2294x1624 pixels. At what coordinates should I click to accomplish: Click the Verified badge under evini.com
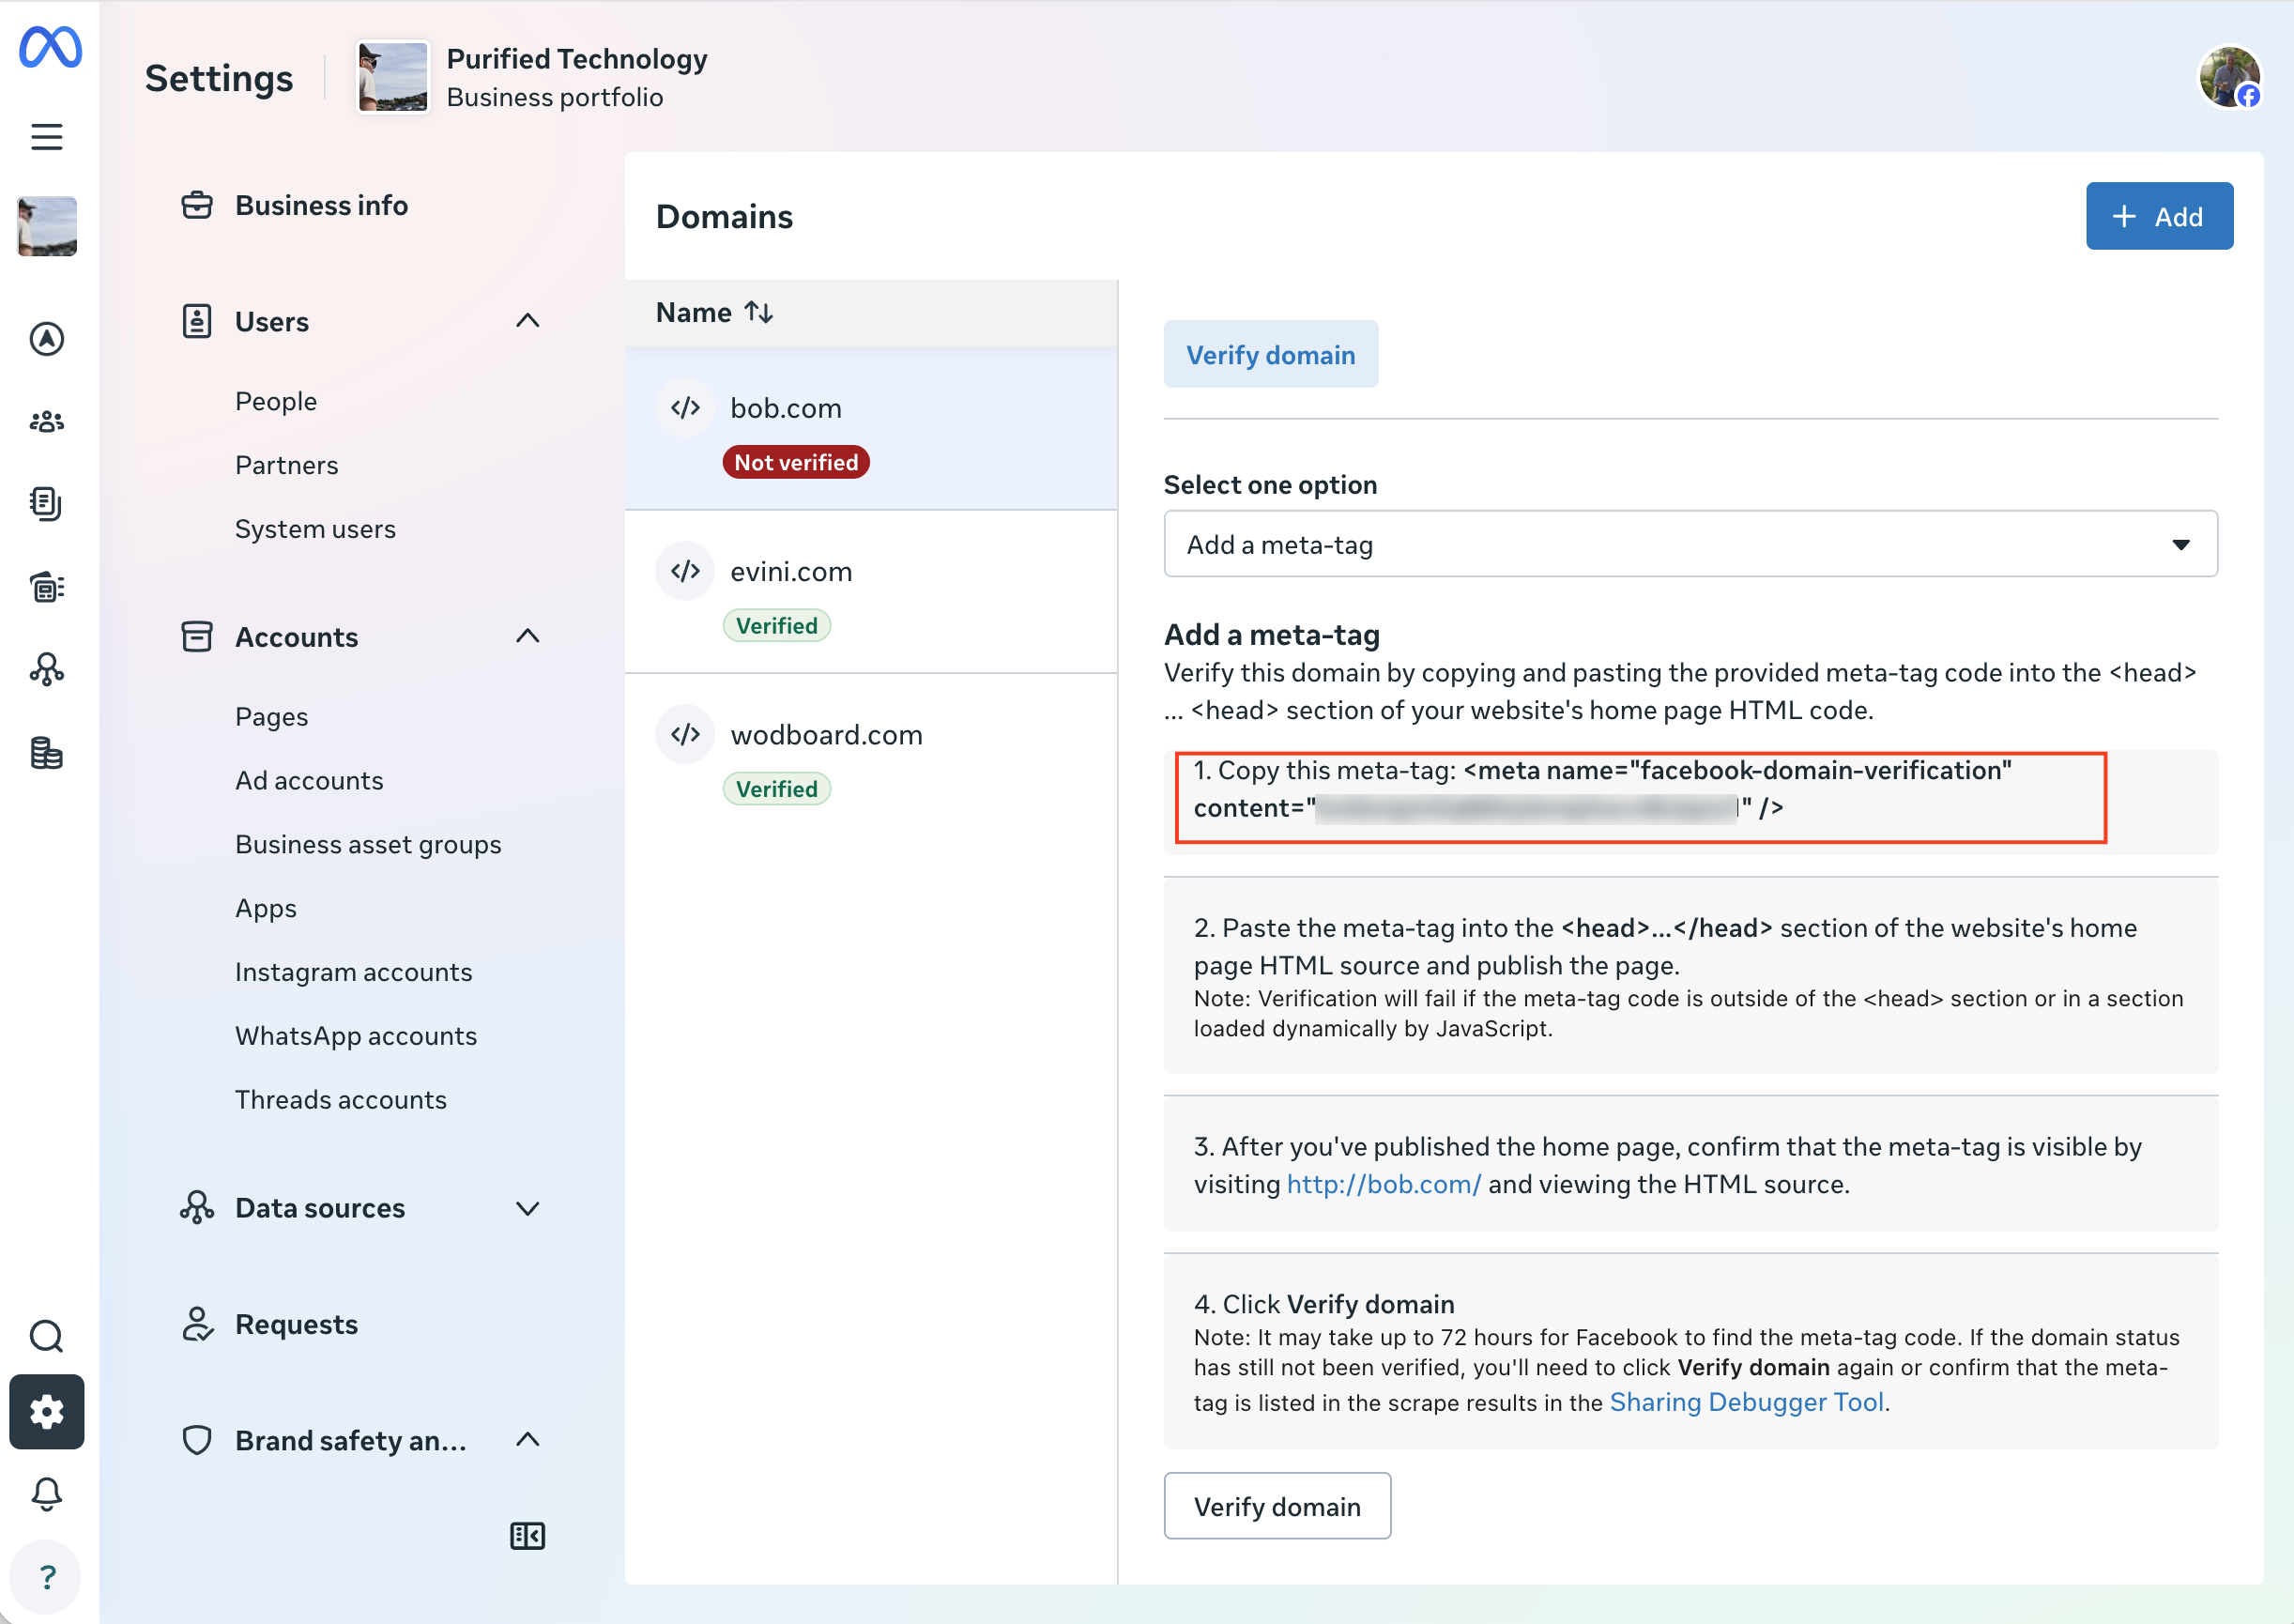[x=777, y=625]
